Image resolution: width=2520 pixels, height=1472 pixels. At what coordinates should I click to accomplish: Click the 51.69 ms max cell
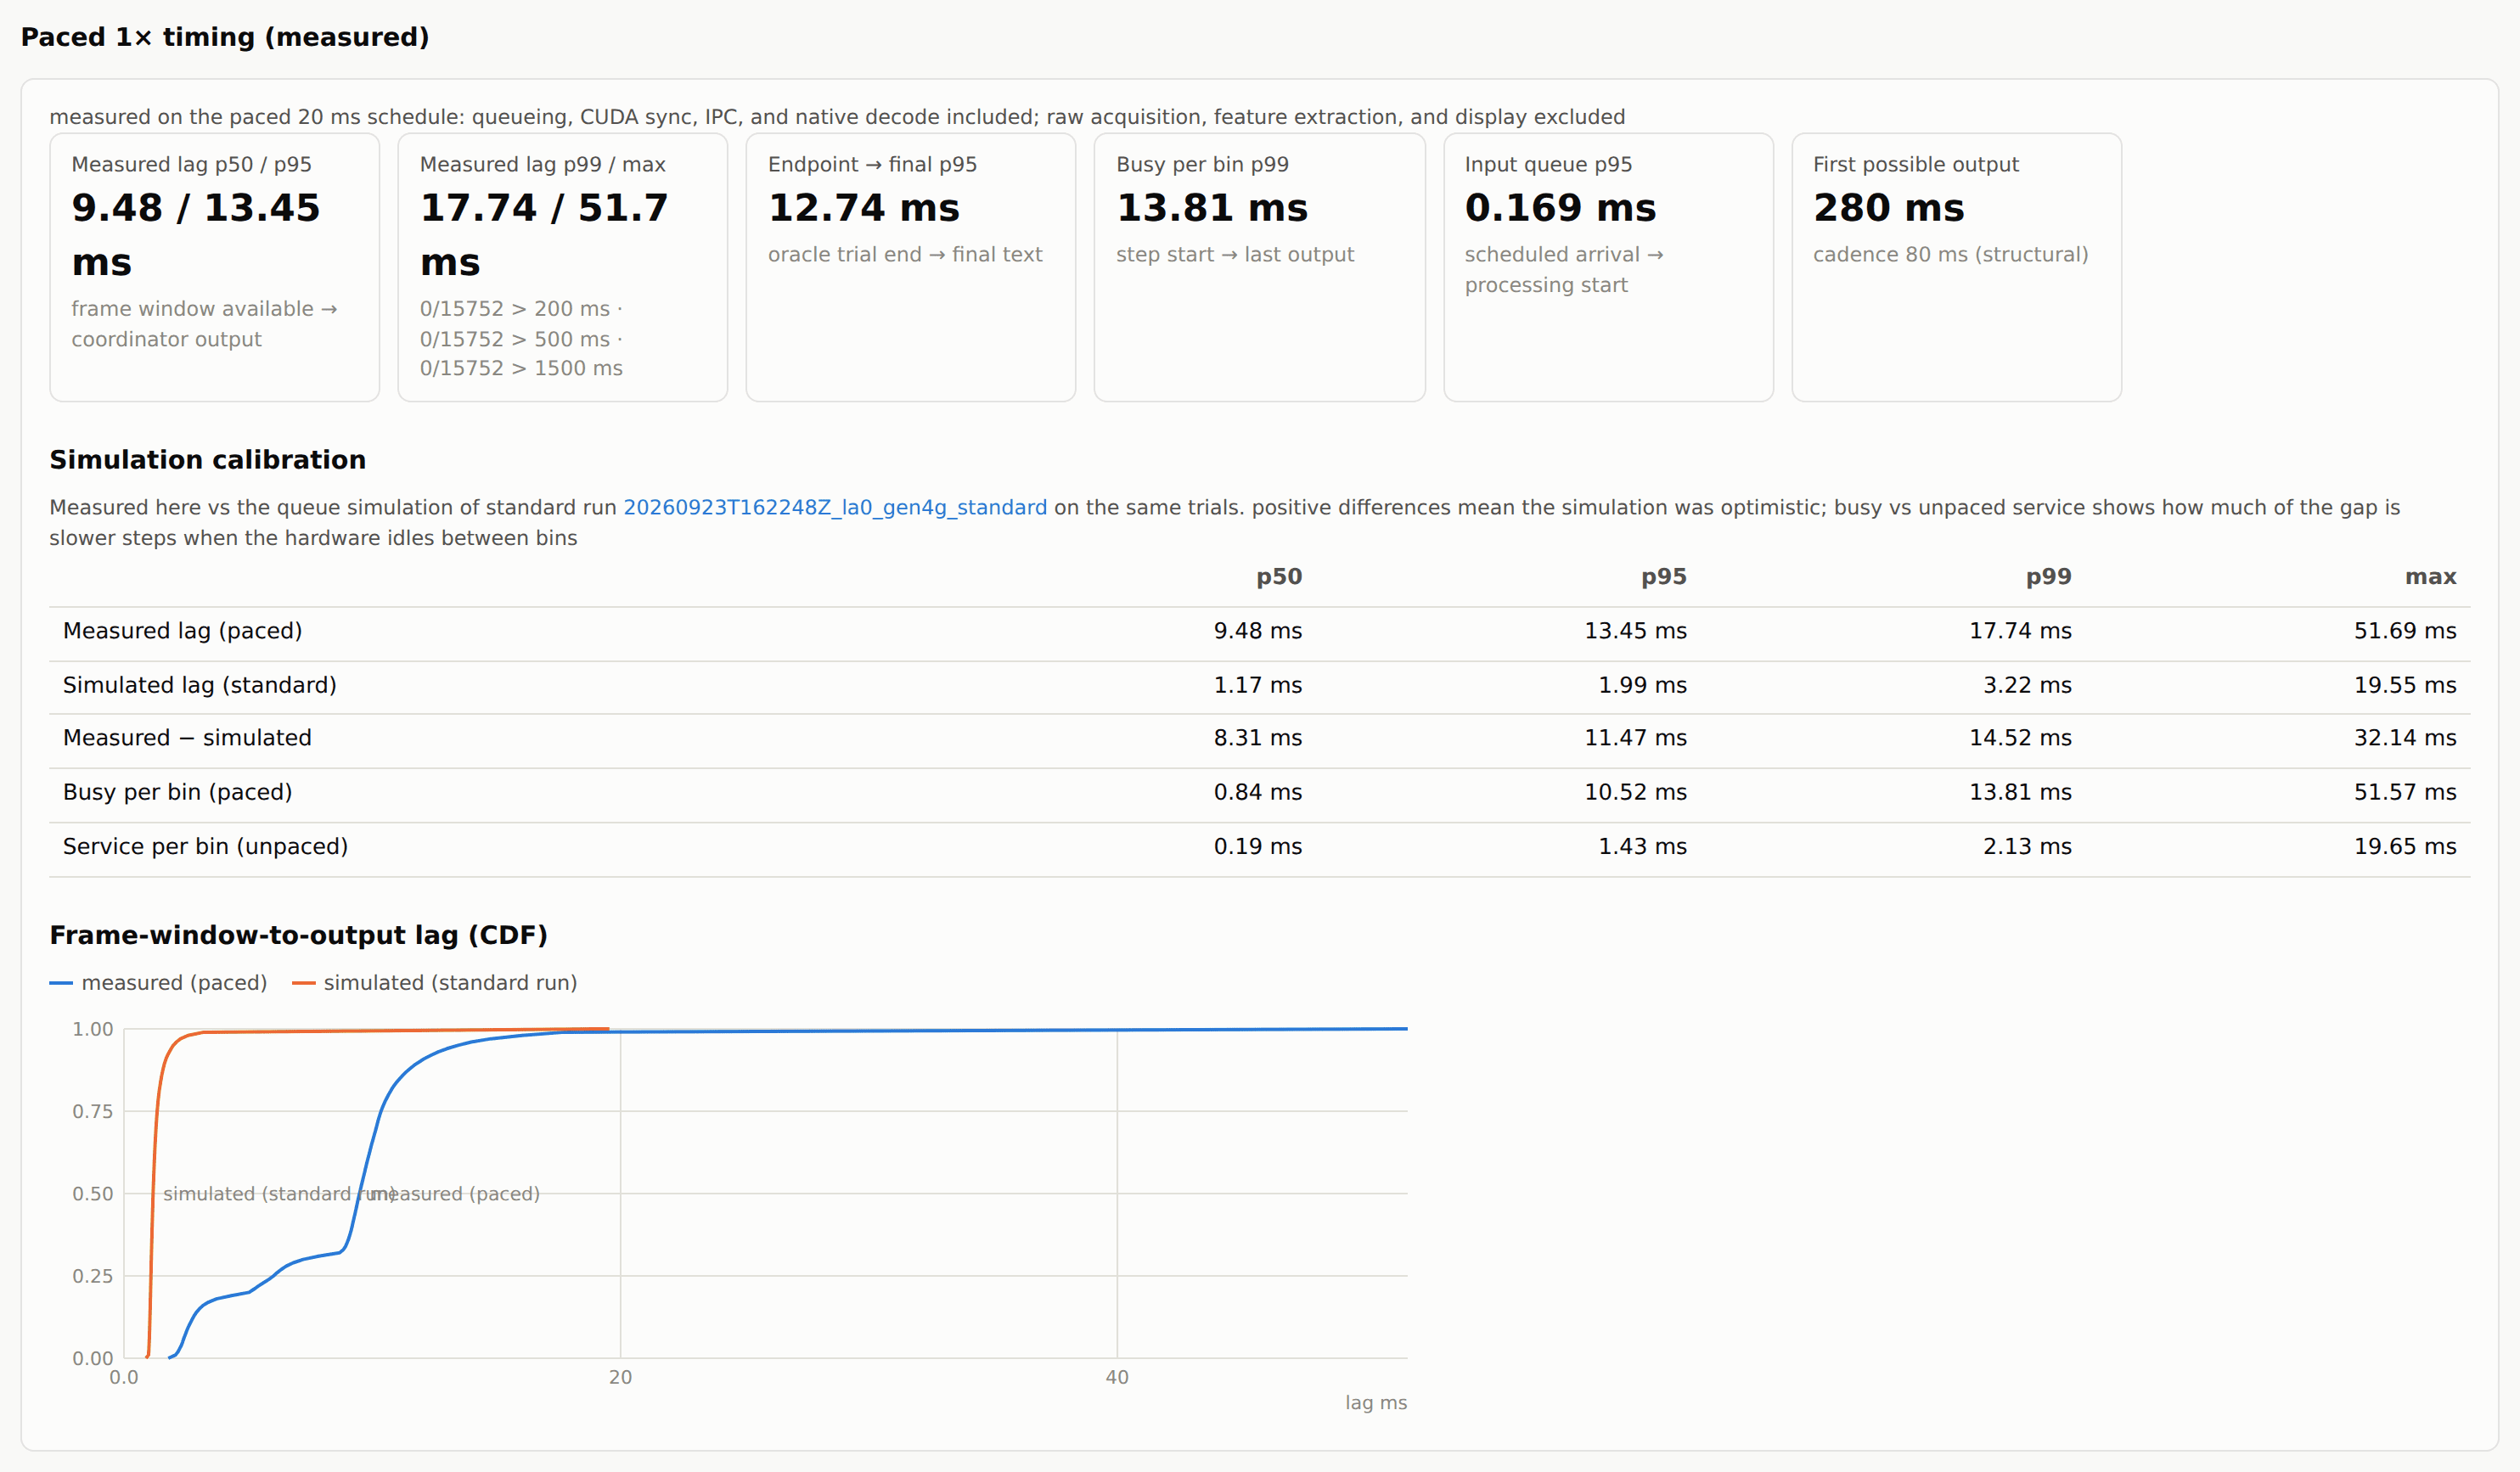[x=2405, y=631]
